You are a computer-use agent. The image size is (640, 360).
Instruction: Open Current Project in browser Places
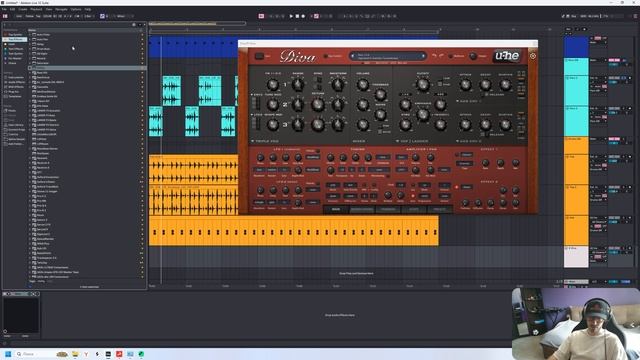click(16, 130)
